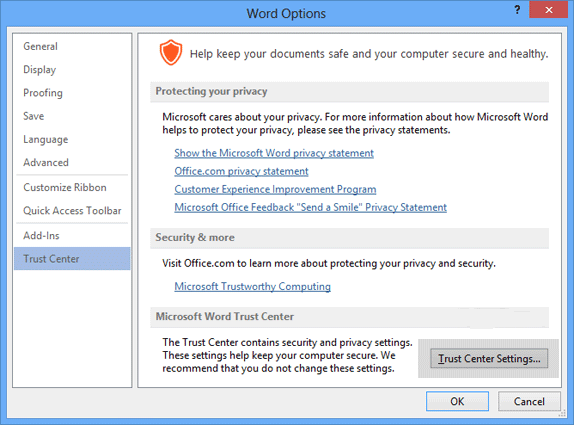Open Customize Ribbon settings

[65, 187]
